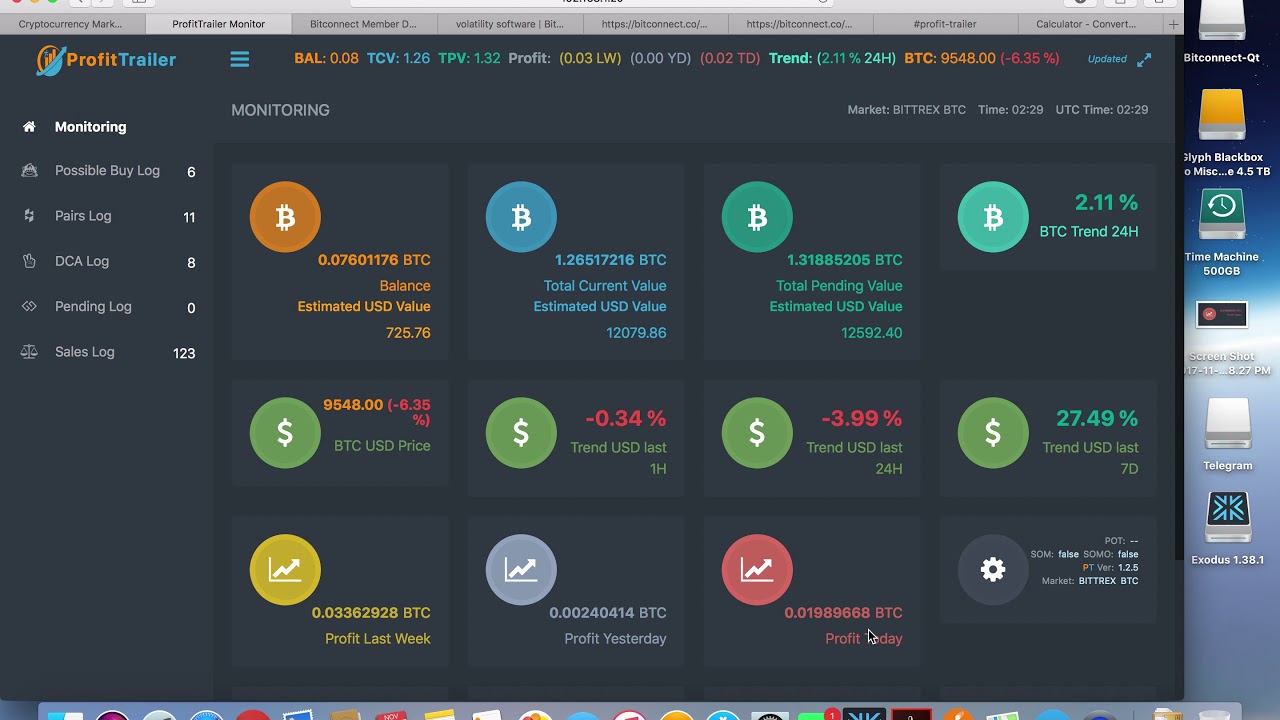
Task: Click the UTC Time: 02:29 text
Action: pos(1101,110)
